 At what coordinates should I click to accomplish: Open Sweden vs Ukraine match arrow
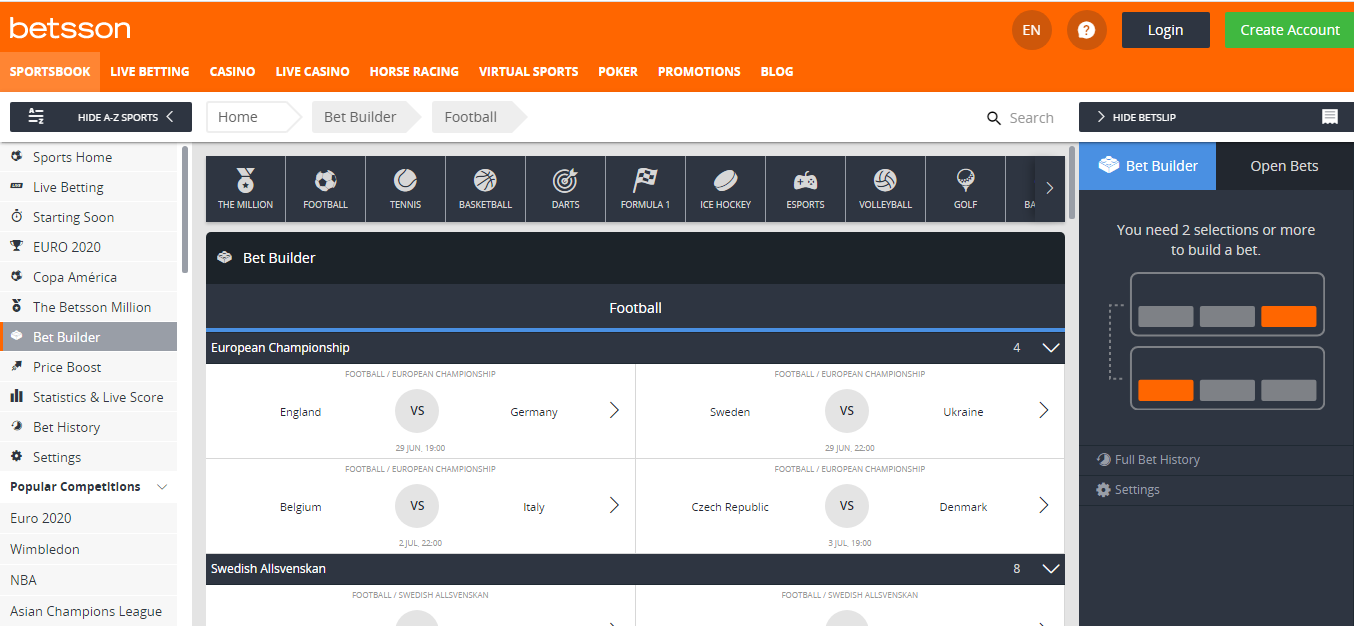click(x=1043, y=410)
